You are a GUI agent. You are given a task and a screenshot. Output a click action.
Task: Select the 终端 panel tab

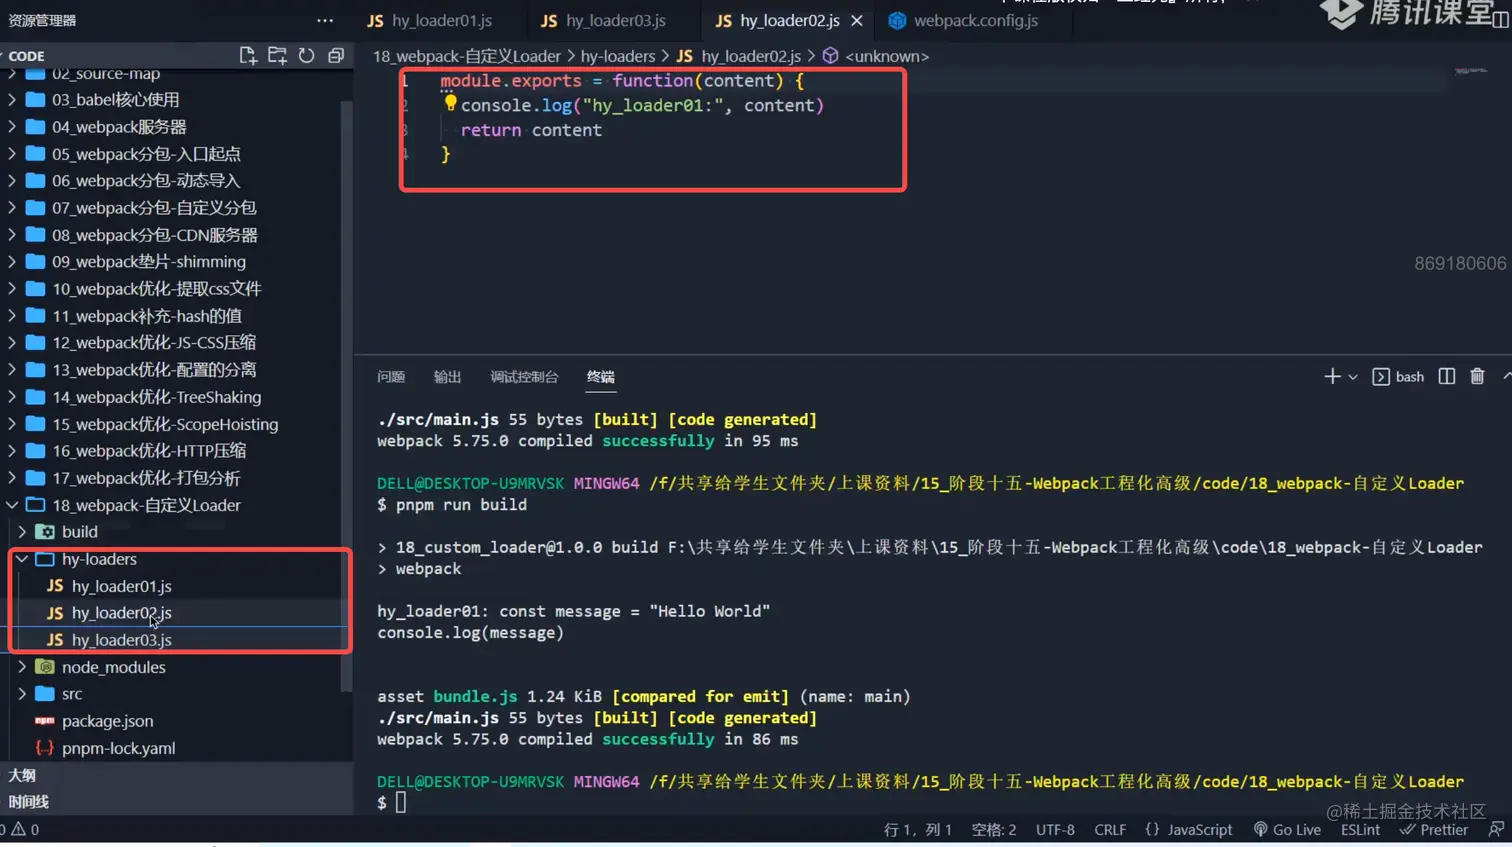(x=600, y=377)
